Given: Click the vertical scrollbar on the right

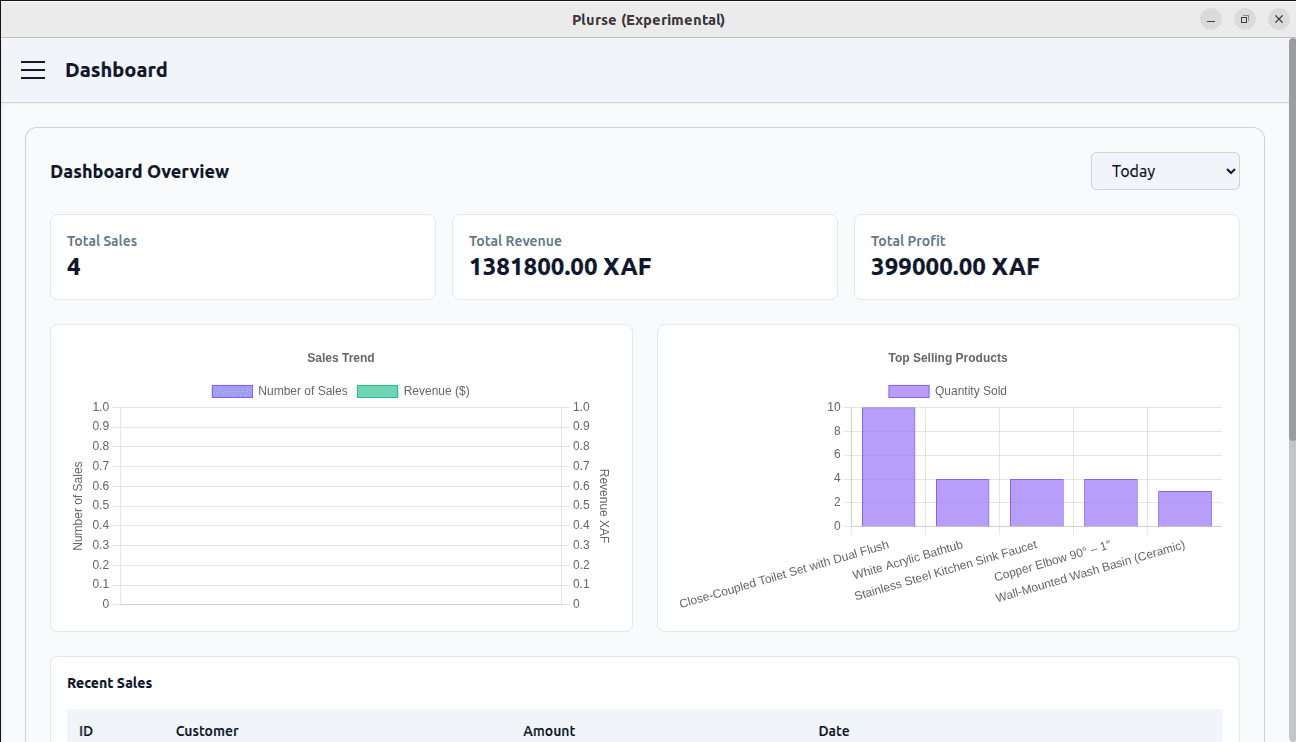Looking at the screenshot, I should (x=1291, y=240).
